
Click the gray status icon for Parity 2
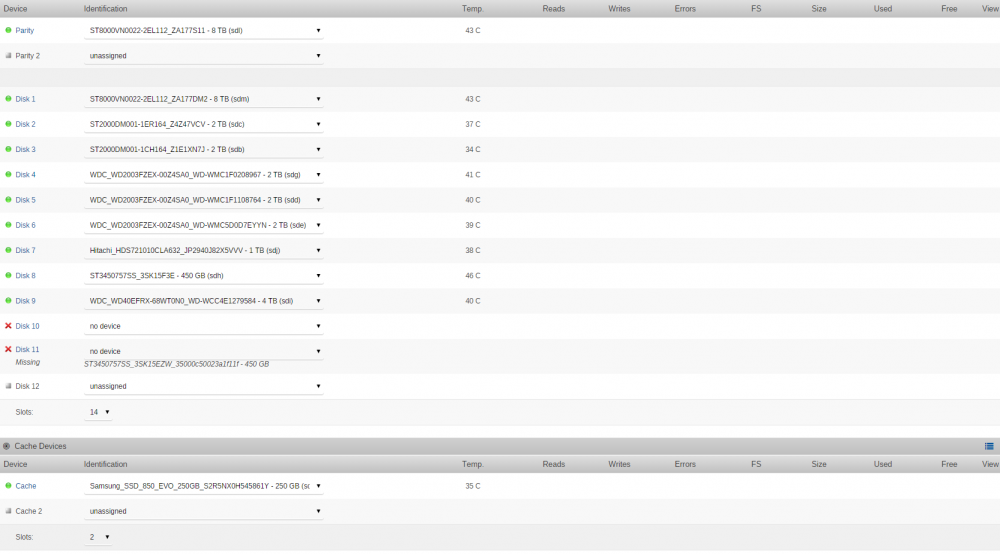pyautogui.click(x=8, y=55)
